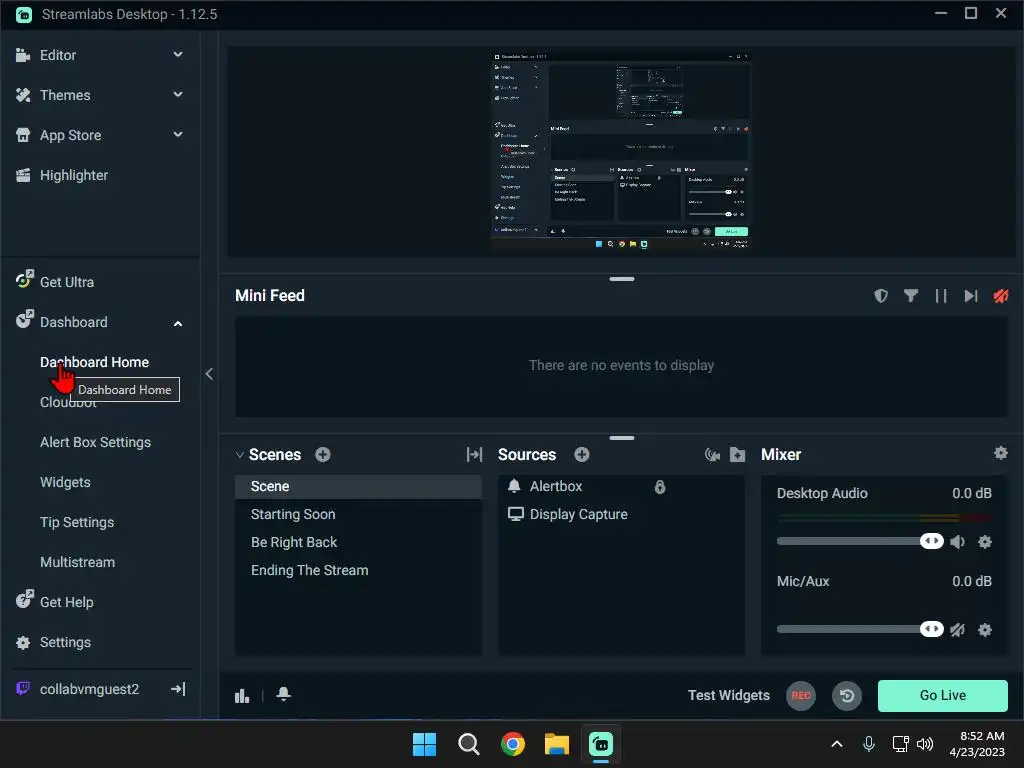The height and width of the screenshot is (768, 1024).
Task: Select the Ending The Stream scene
Action: coord(358,571)
